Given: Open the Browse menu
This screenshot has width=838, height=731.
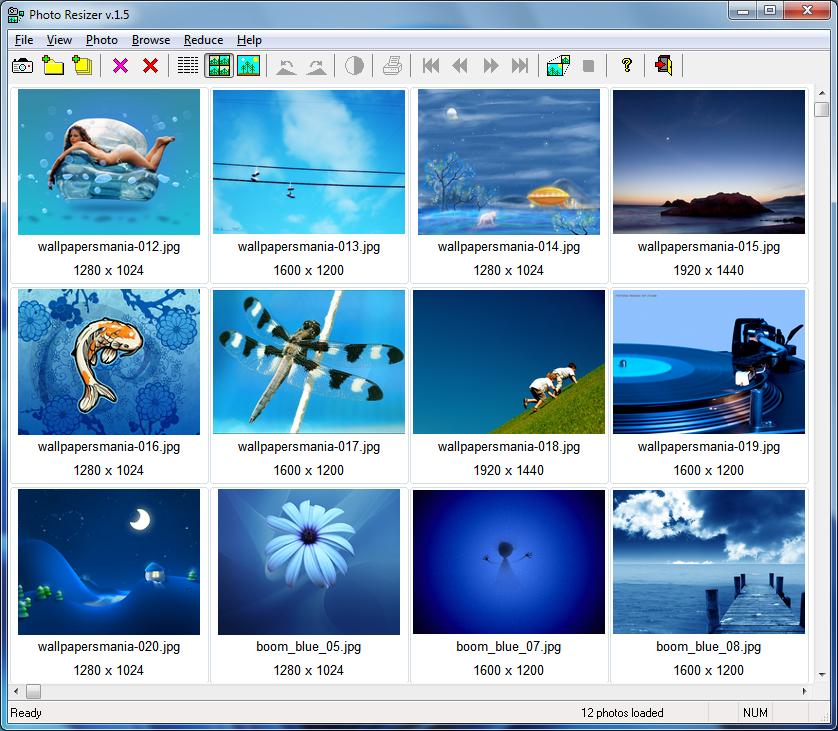Looking at the screenshot, I should [x=151, y=40].
